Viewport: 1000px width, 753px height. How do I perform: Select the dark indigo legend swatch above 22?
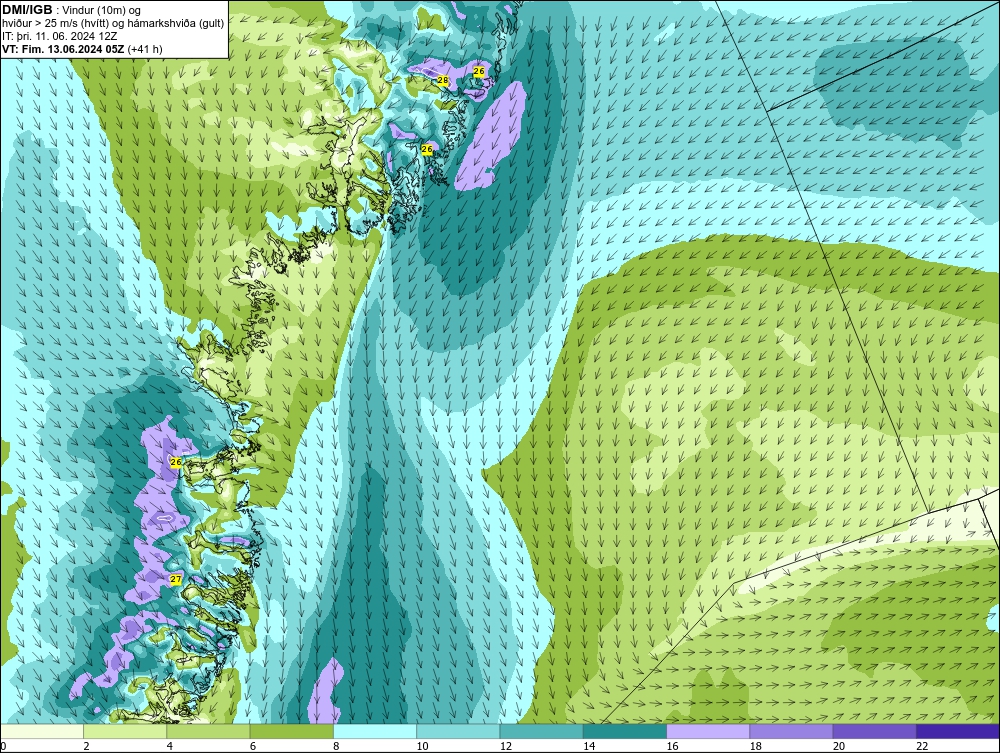pos(957,731)
